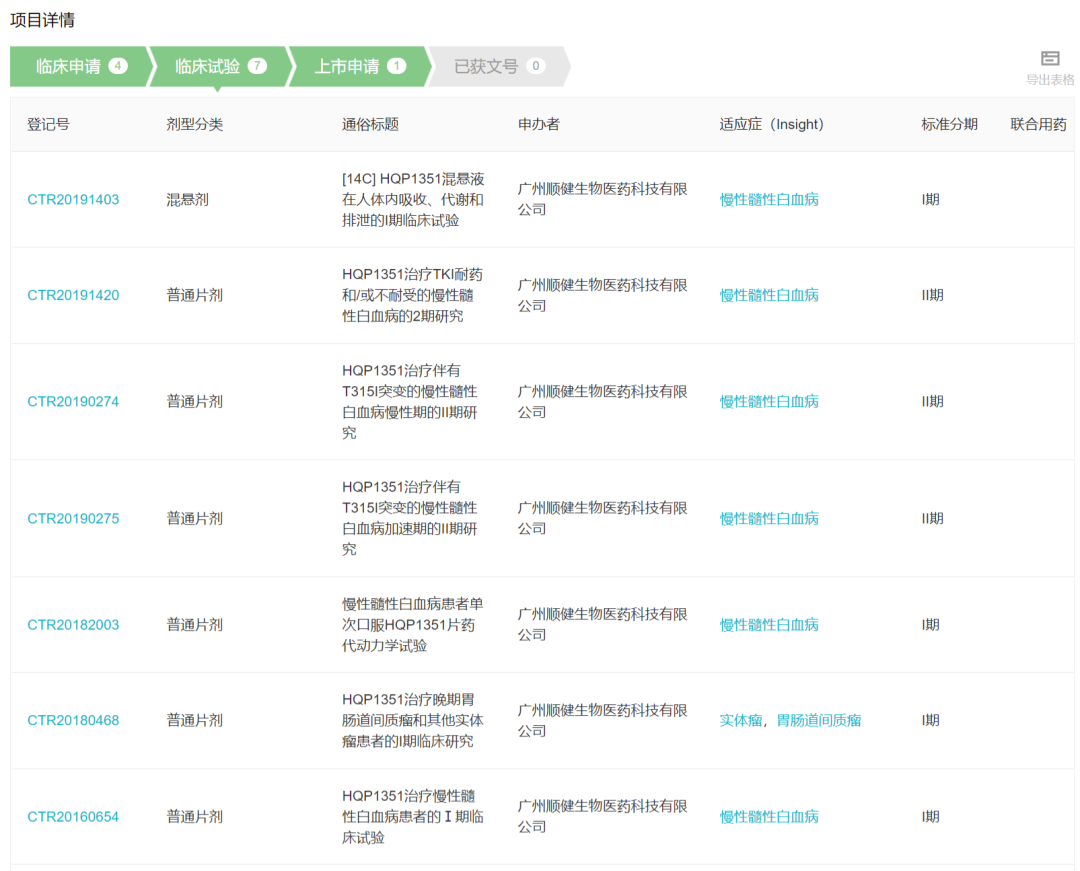The height and width of the screenshot is (871, 1080).
Task: Open registration link CTR20182003
Action: pyautogui.click(x=73, y=625)
